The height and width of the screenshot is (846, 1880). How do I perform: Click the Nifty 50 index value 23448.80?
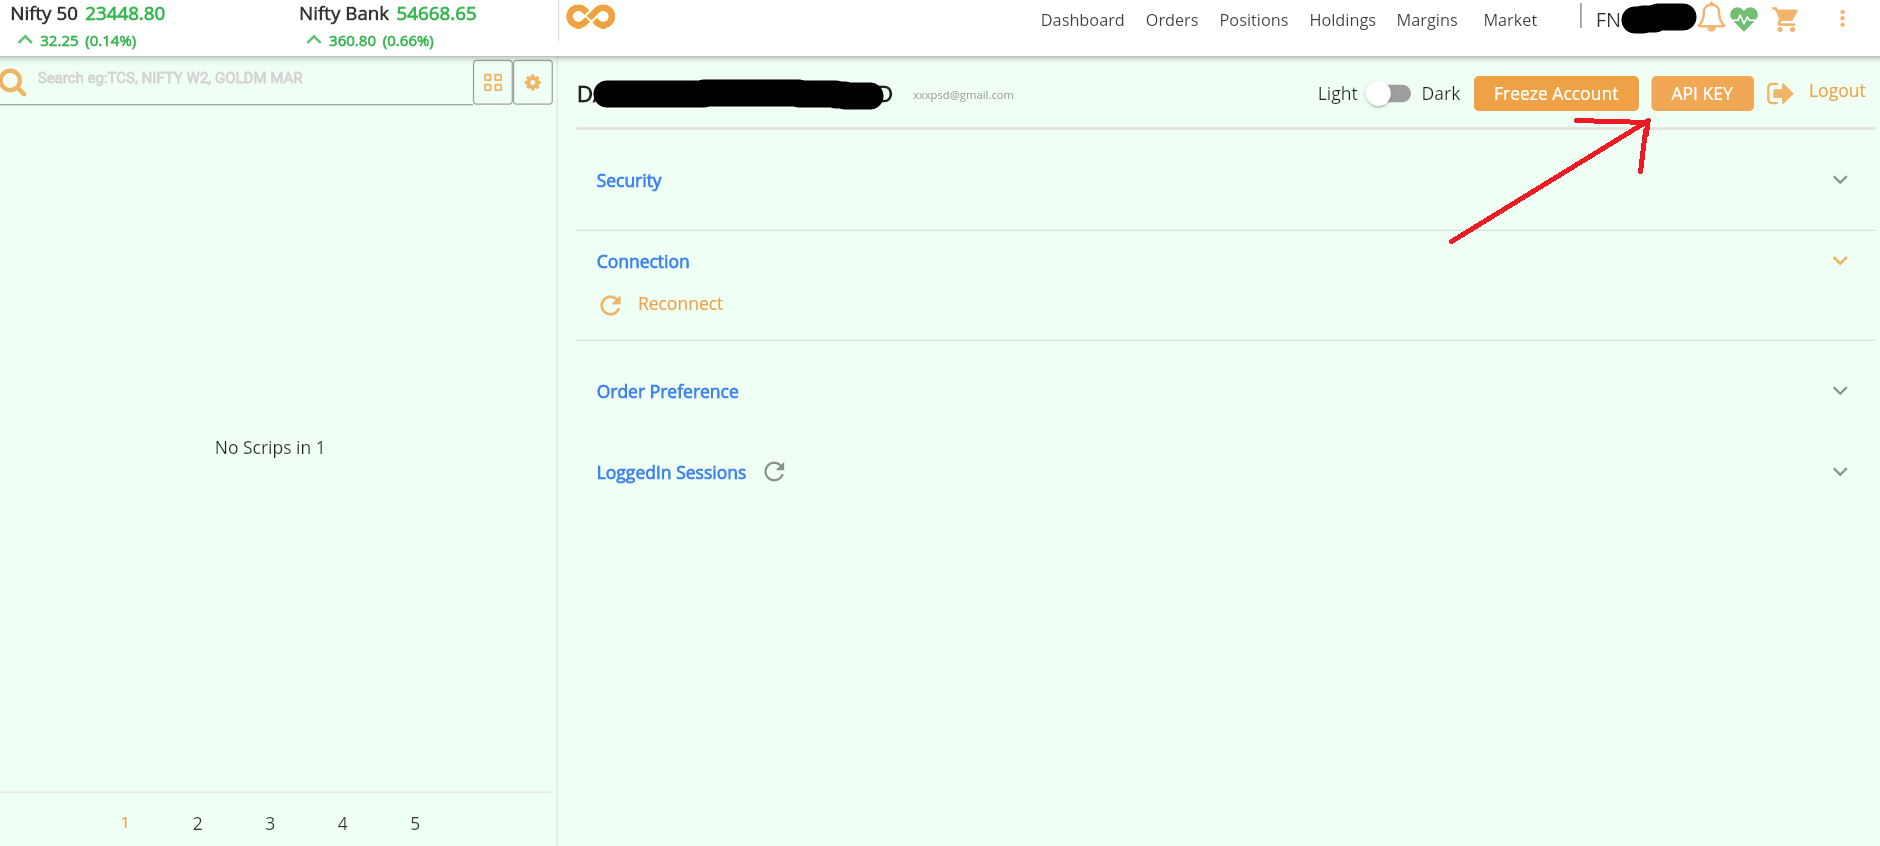[x=125, y=14]
